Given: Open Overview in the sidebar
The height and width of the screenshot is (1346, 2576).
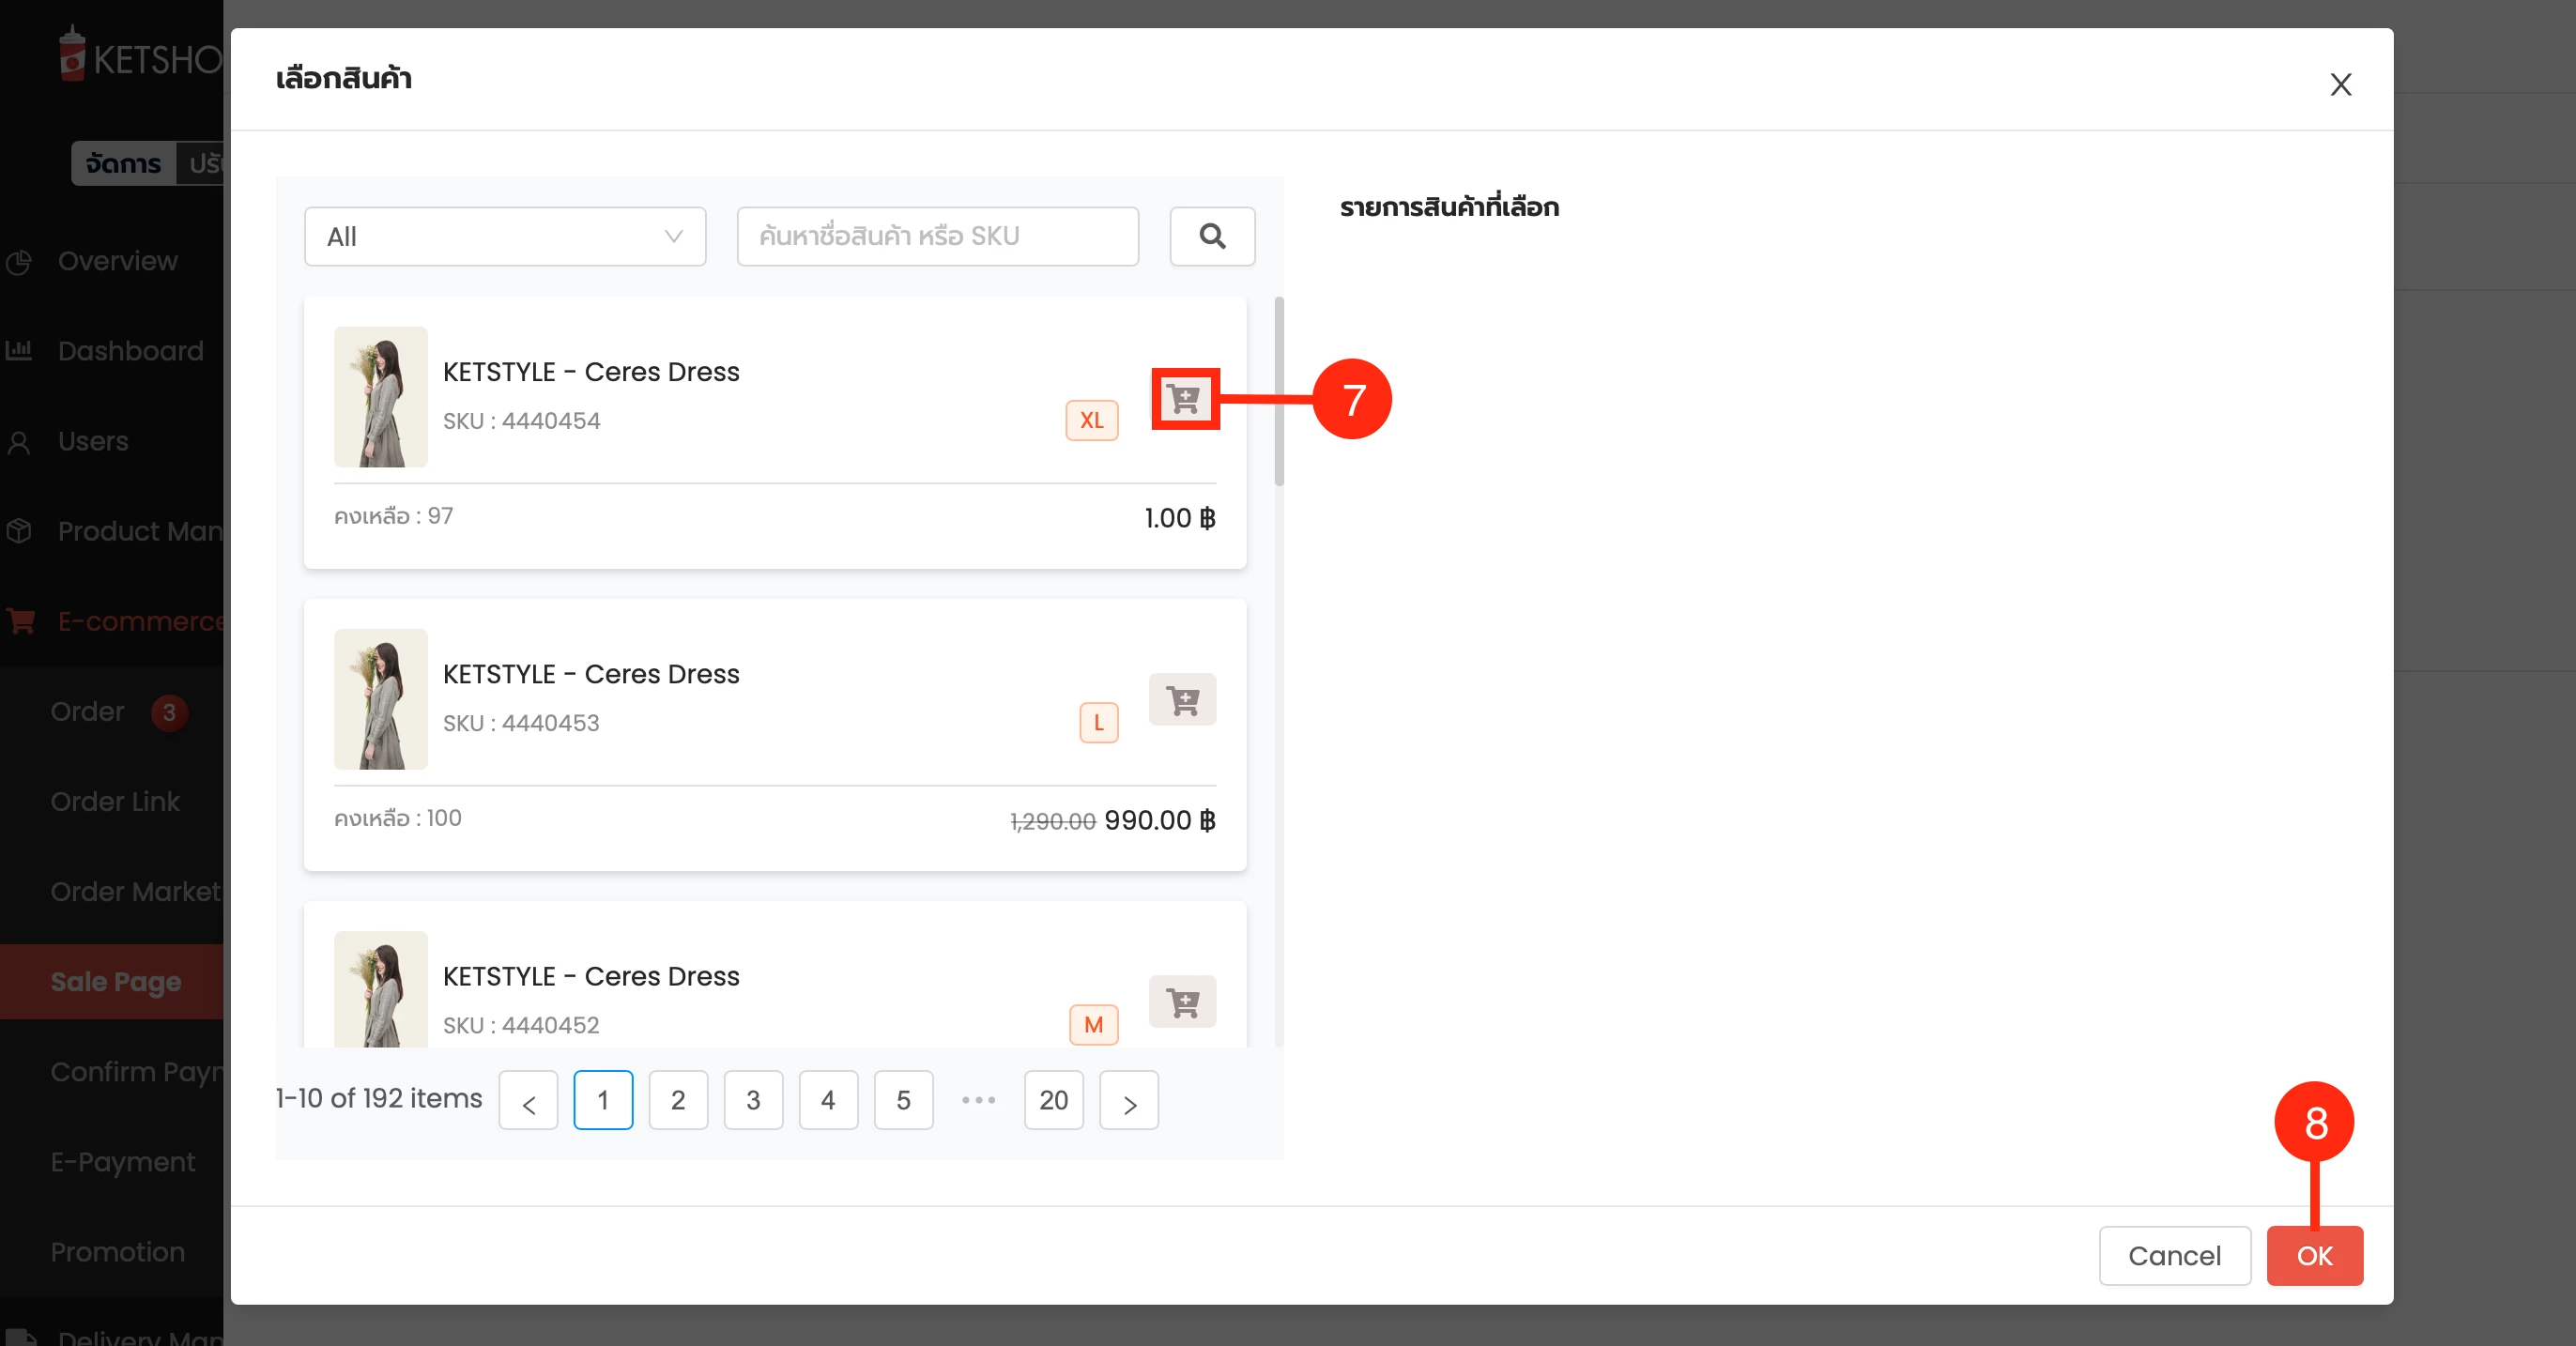Looking at the screenshot, I should (x=117, y=261).
